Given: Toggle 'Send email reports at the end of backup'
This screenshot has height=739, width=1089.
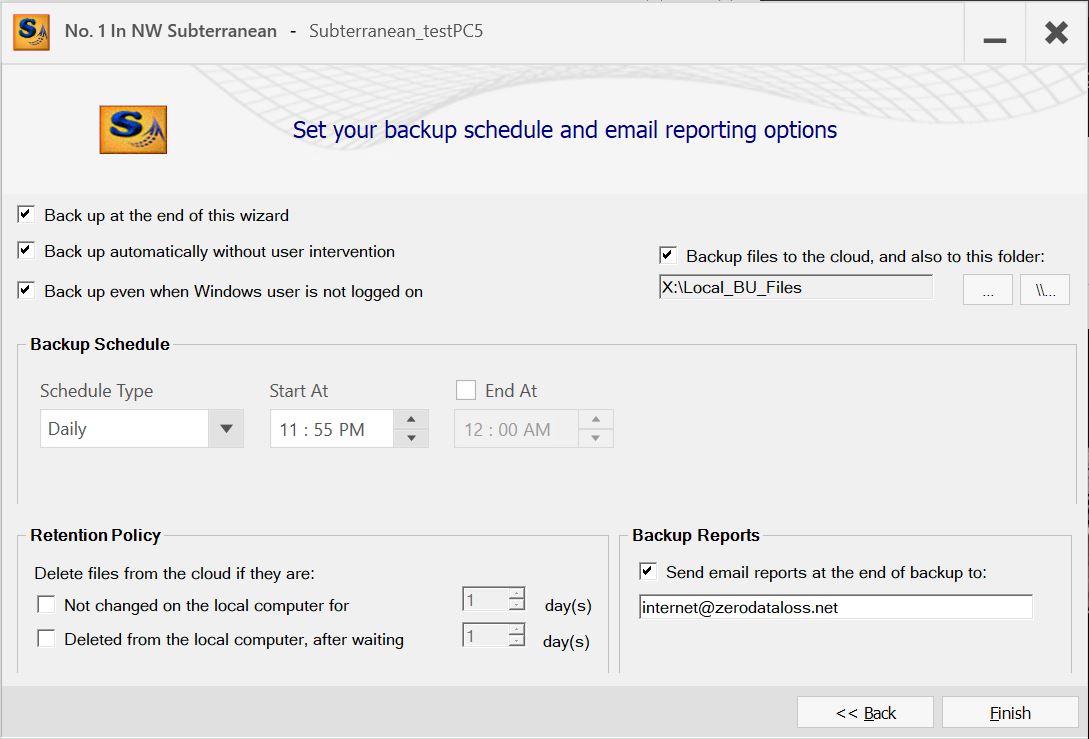Looking at the screenshot, I should [648, 571].
